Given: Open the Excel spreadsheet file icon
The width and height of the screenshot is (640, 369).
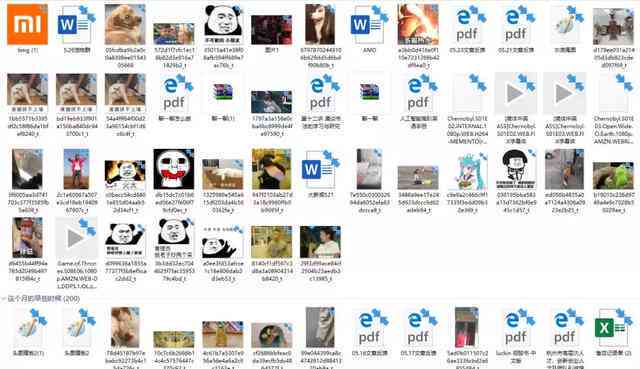Looking at the screenshot, I should click(613, 328).
